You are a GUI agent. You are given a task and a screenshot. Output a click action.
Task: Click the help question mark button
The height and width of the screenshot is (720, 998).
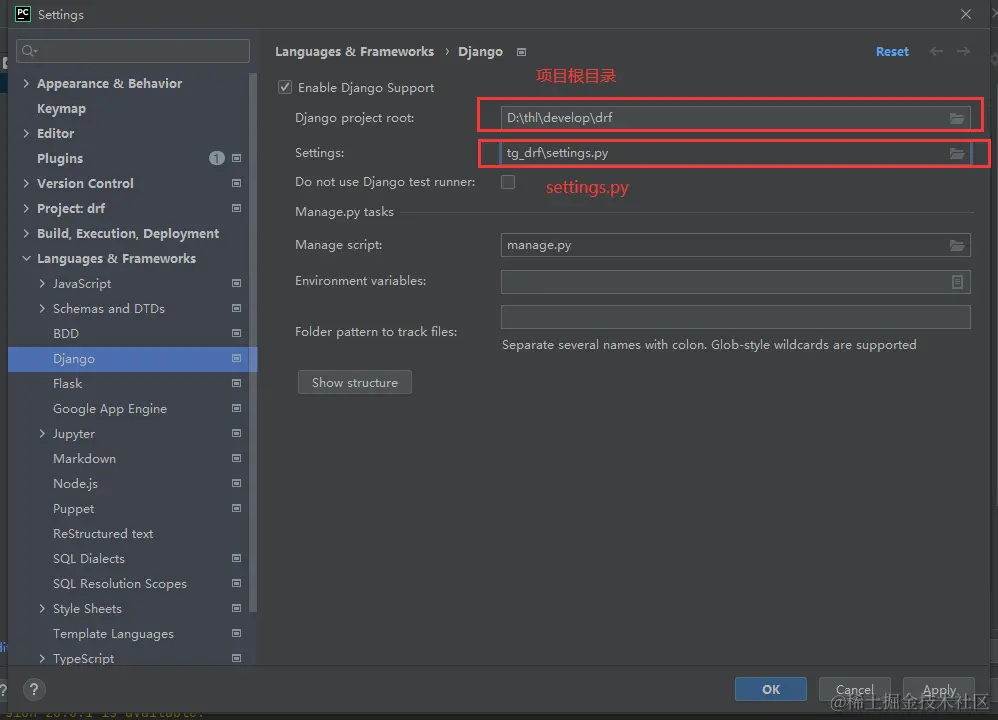point(34,689)
